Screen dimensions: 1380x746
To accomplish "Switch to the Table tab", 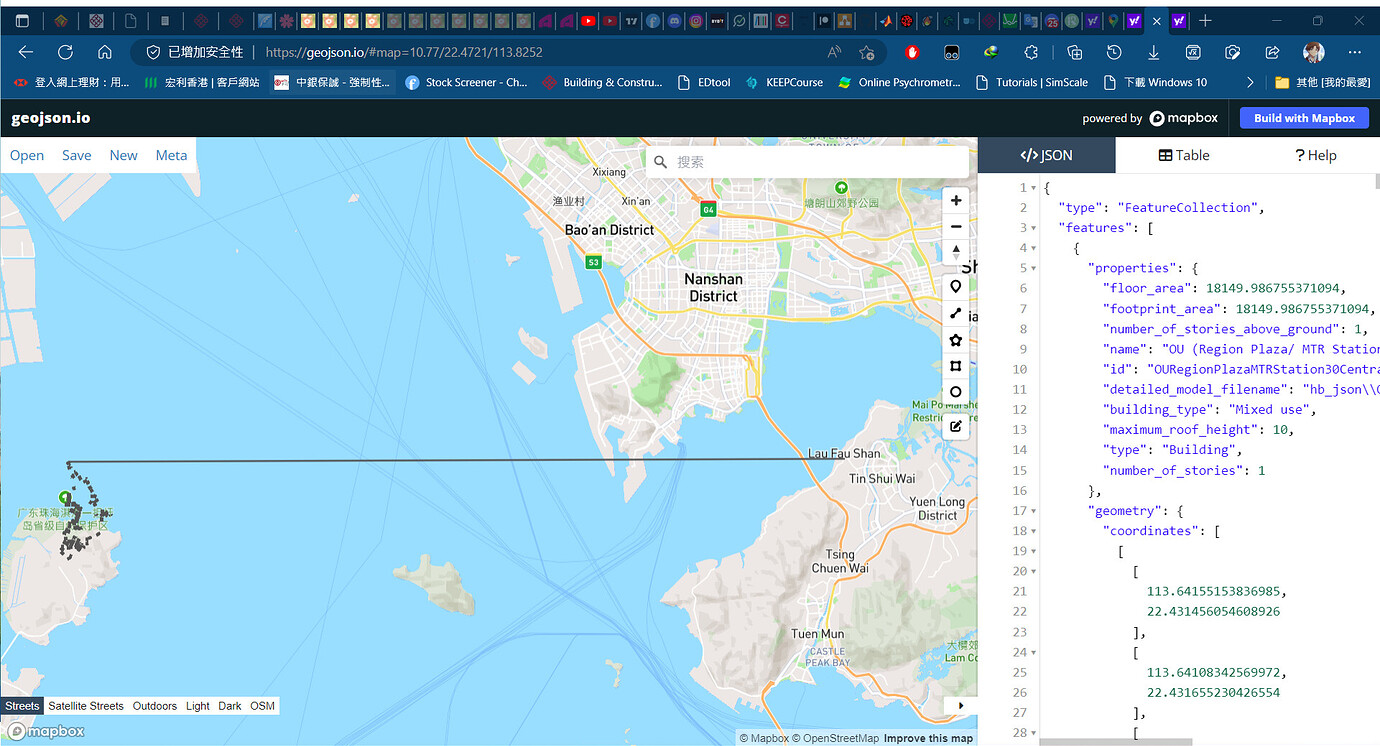I will pos(1184,155).
